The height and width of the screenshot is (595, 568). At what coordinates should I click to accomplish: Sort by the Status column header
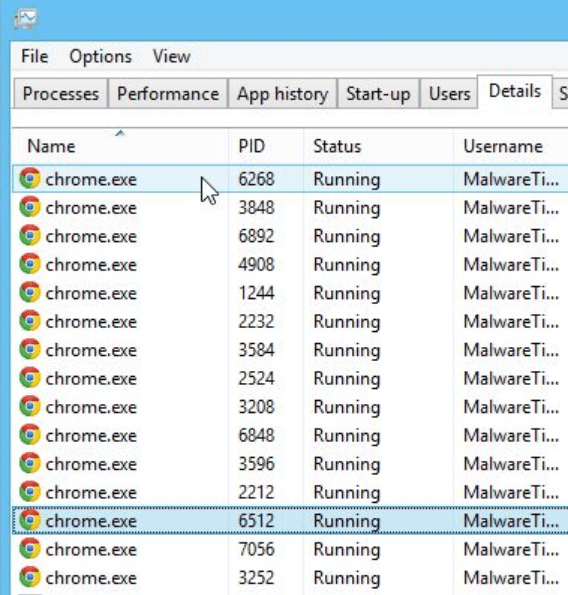click(378, 146)
